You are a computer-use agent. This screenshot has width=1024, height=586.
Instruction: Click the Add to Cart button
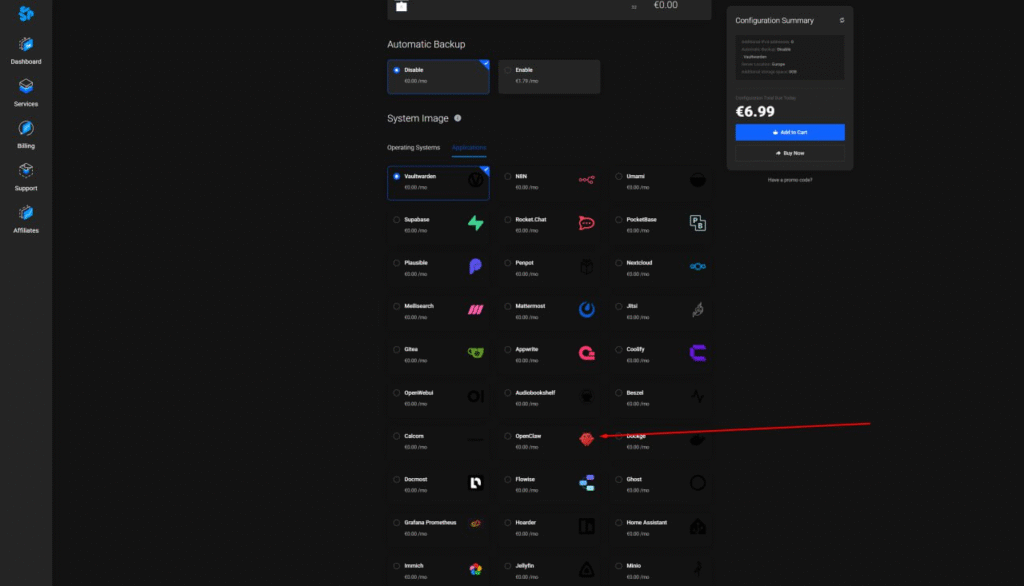tap(789, 132)
